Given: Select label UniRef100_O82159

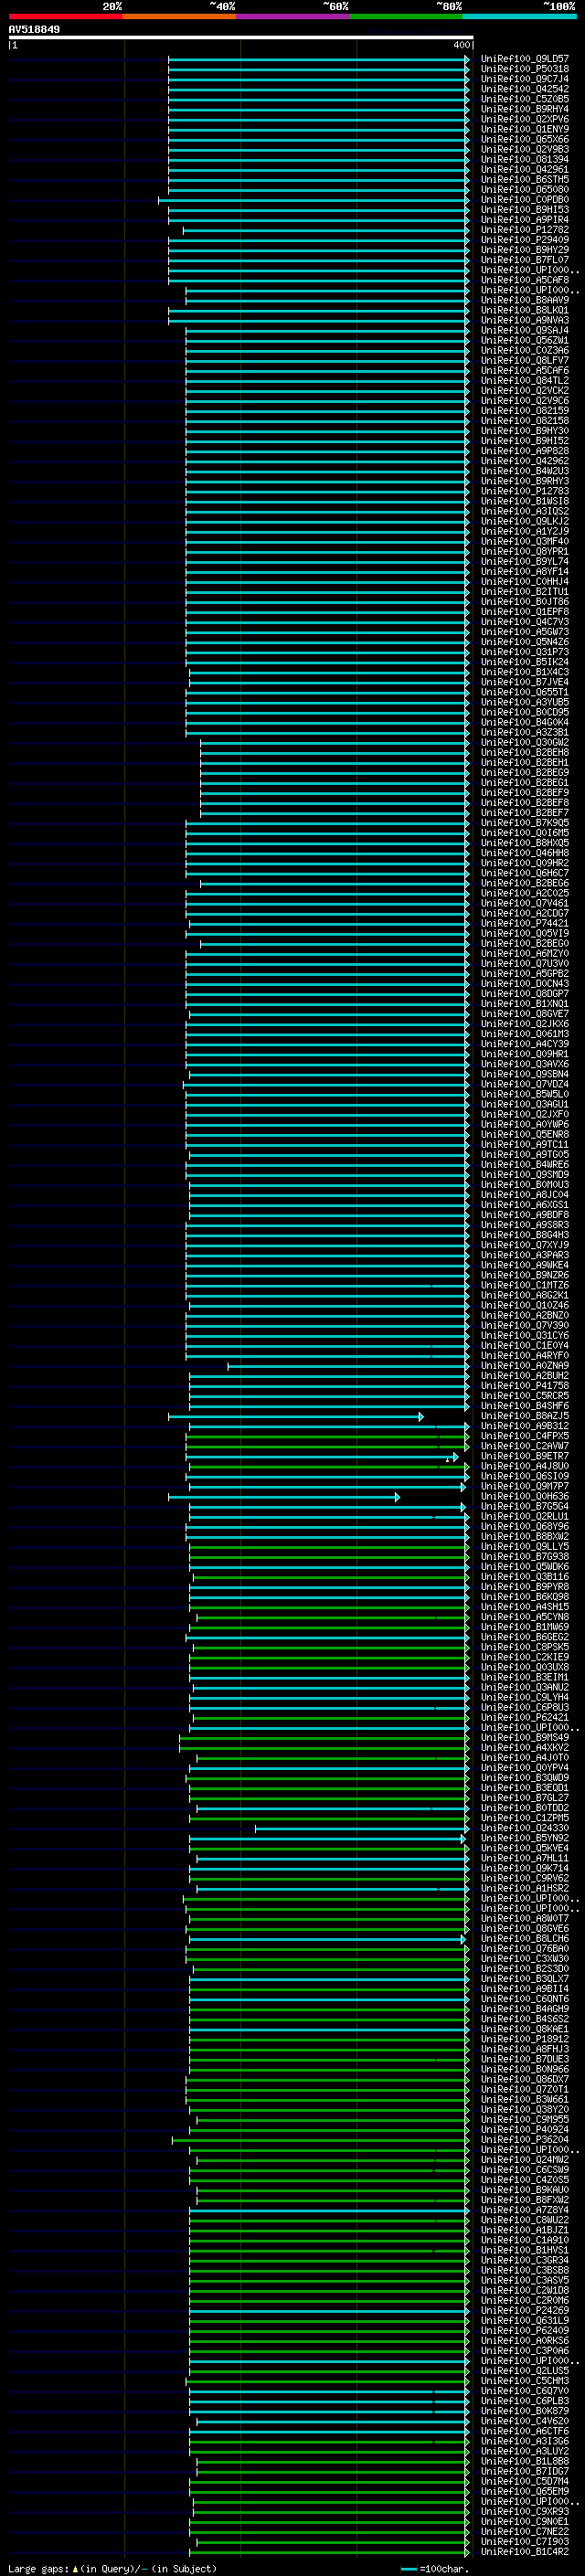Looking at the screenshot, I should click(x=524, y=411).
